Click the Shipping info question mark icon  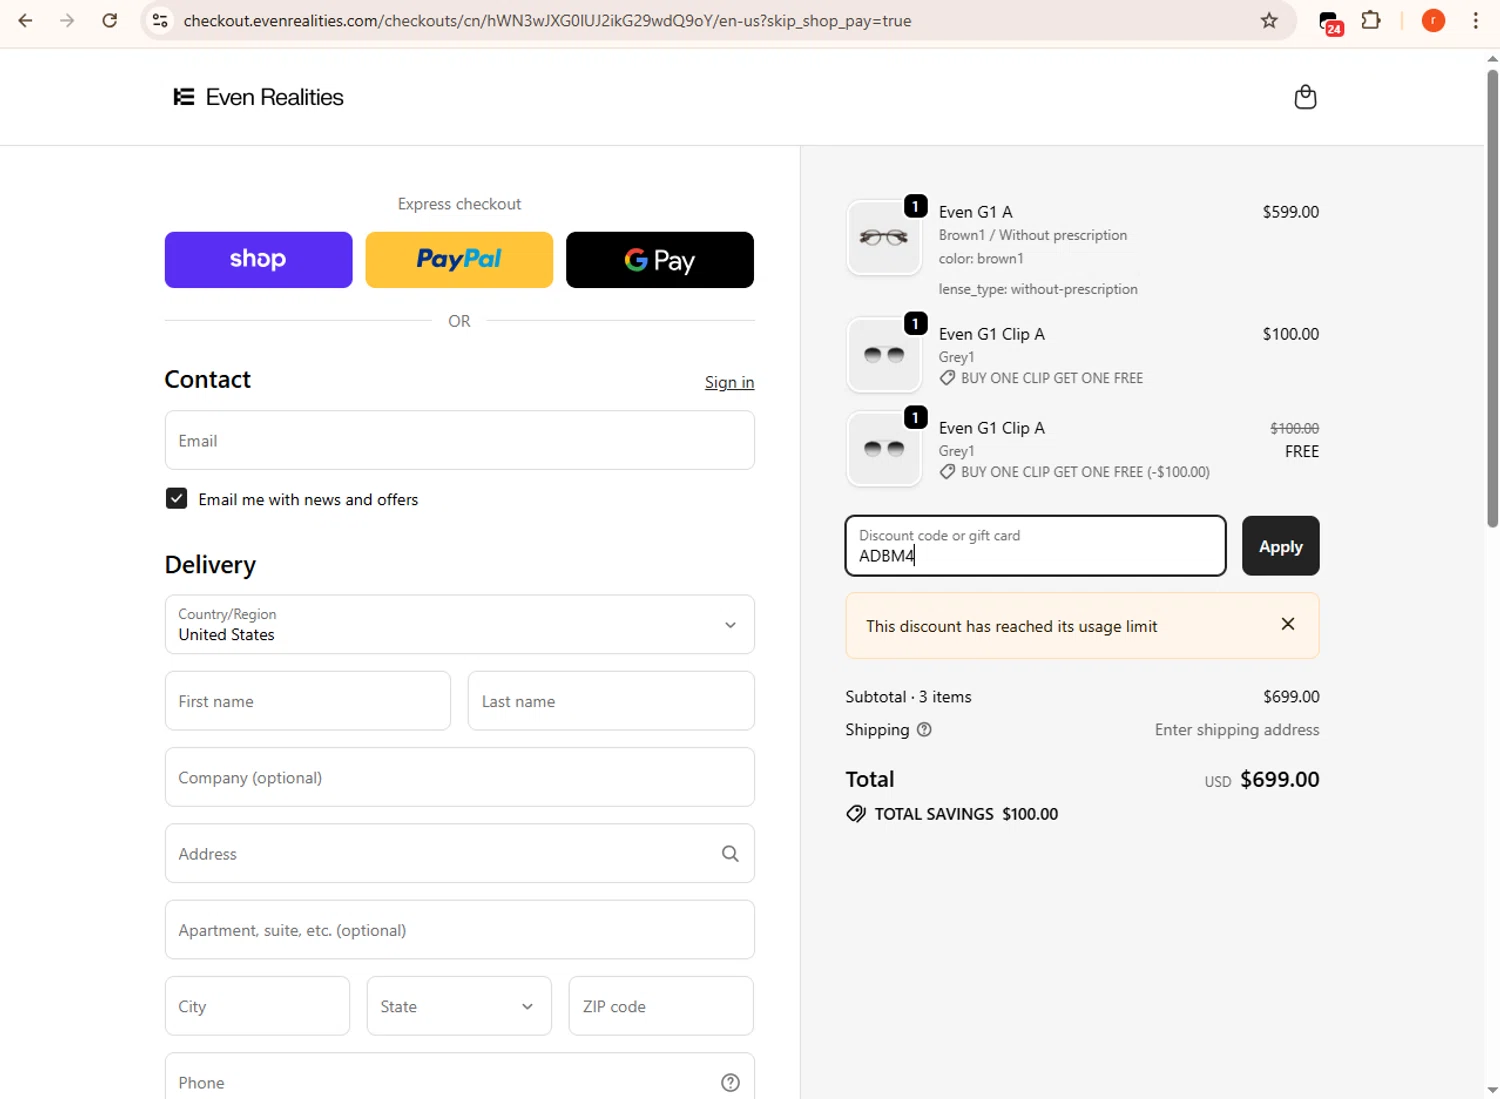924,730
